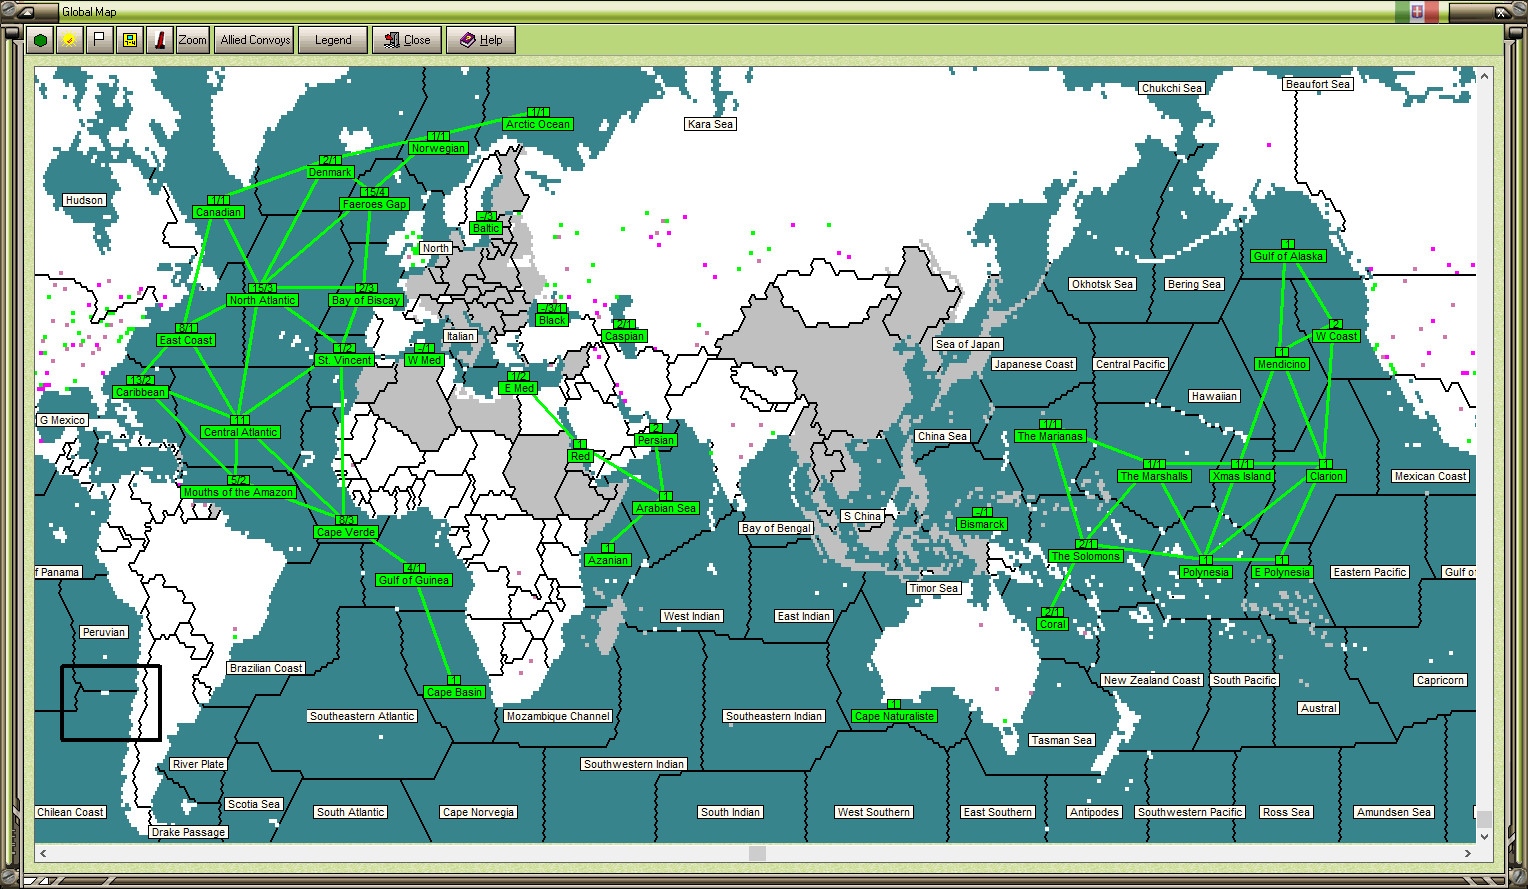Click the vertical scrollbar up arrow
The height and width of the screenshot is (889, 1528).
click(1484, 76)
